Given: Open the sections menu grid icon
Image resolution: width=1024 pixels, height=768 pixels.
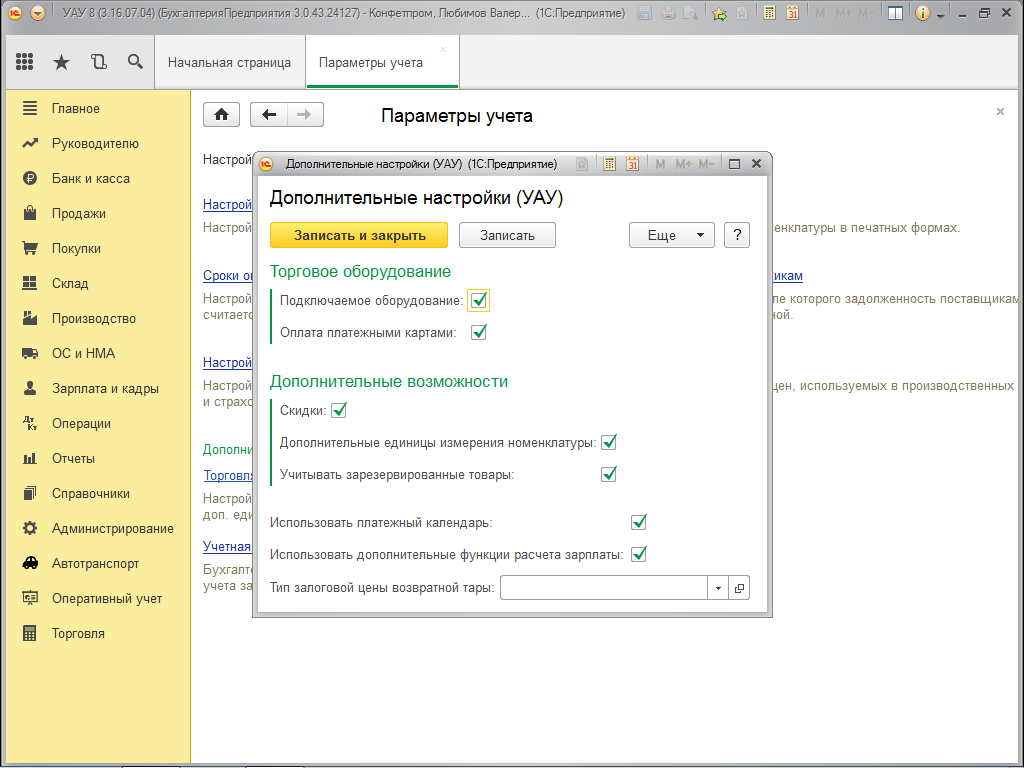Looking at the screenshot, I should click(x=25, y=62).
